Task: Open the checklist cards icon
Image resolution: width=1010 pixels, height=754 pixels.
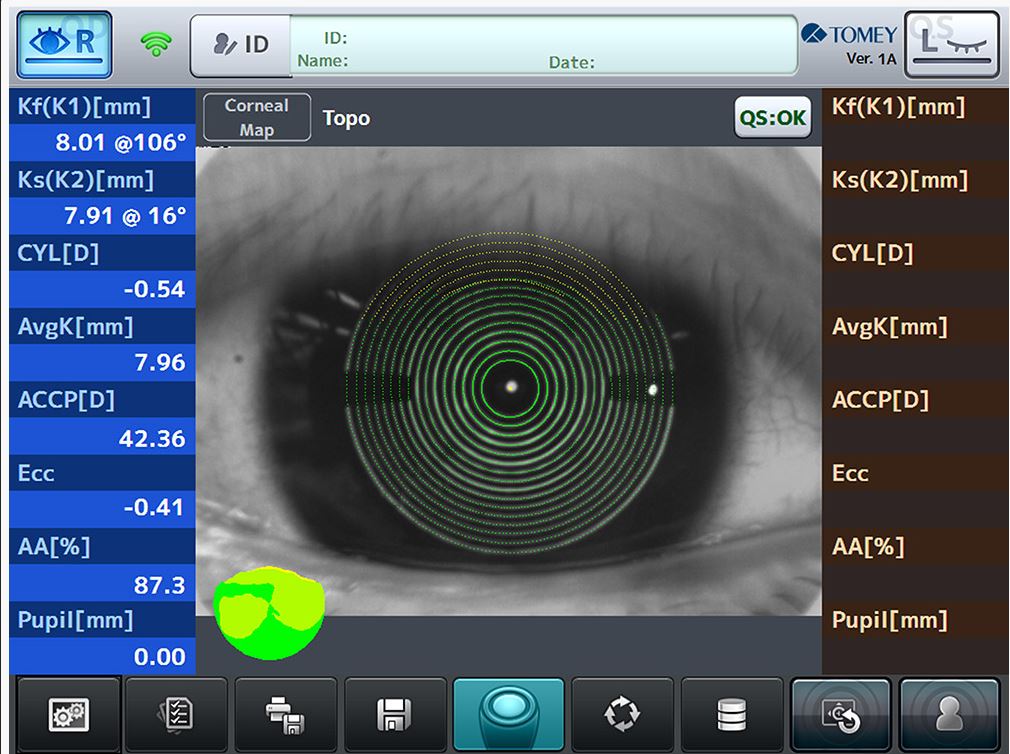Action: click(x=176, y=714)
